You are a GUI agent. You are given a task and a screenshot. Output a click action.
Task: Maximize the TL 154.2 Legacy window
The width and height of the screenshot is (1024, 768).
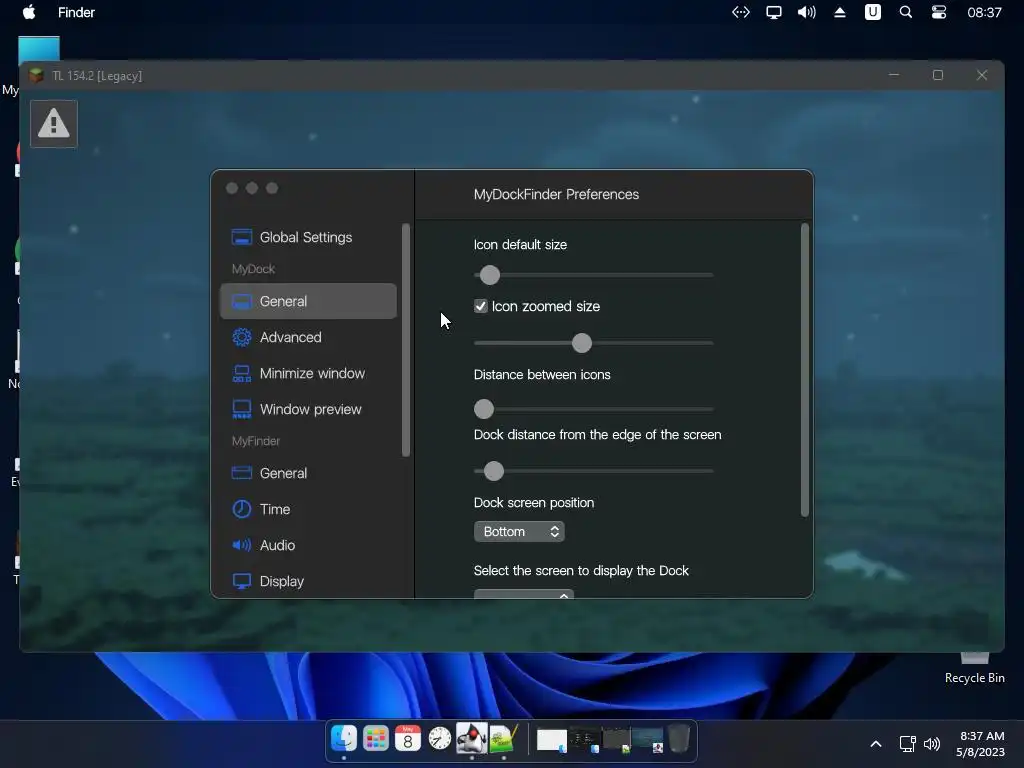[938, 75]
